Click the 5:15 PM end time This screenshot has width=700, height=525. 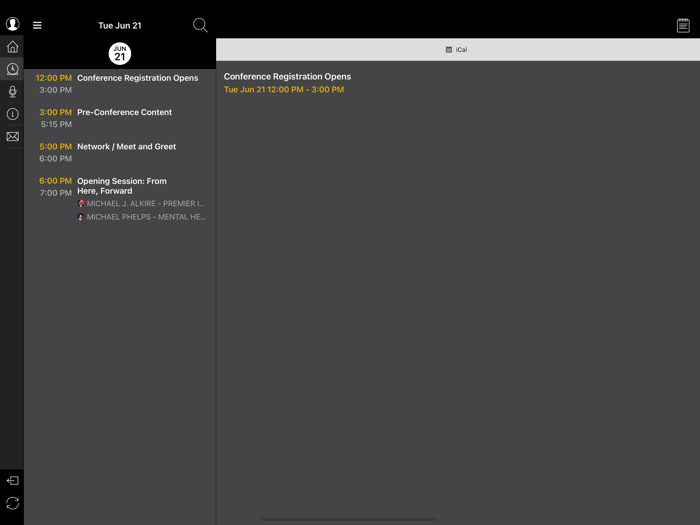(56, 124)
